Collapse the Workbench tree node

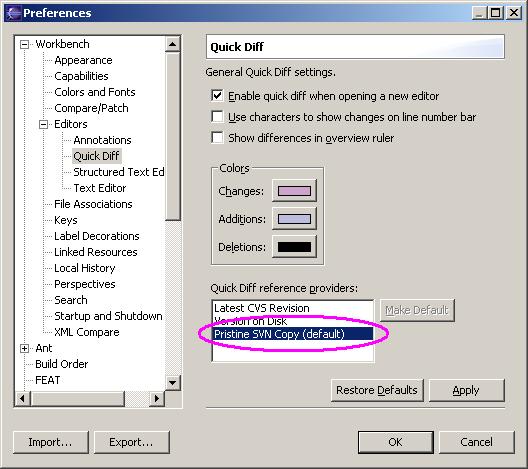coord(24,44)
